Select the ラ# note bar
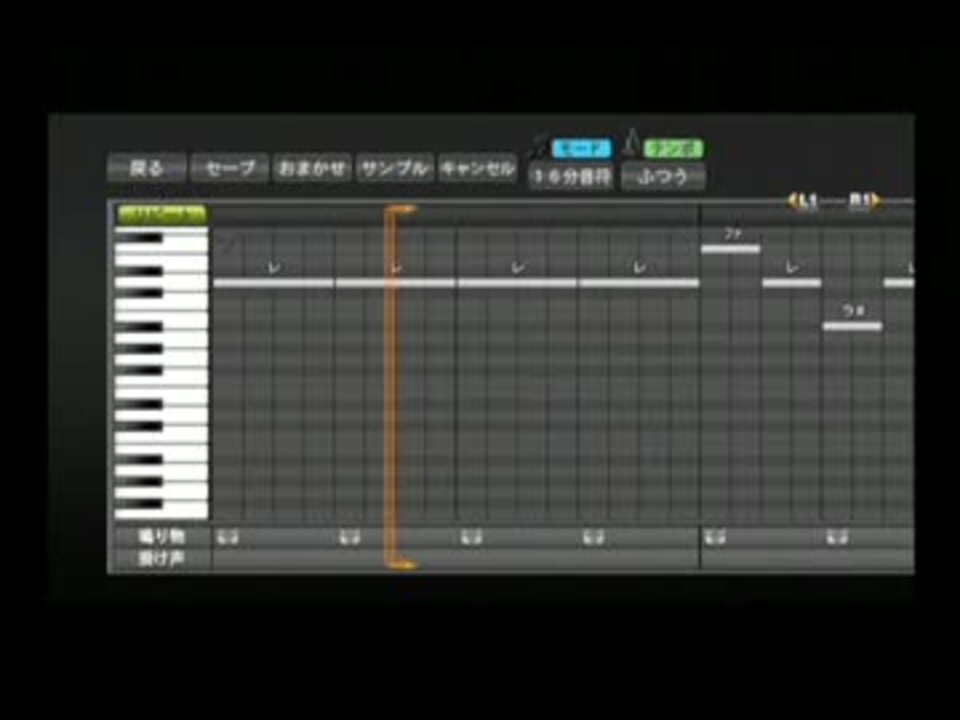This screenshot has width=960, height=720. 852,326
